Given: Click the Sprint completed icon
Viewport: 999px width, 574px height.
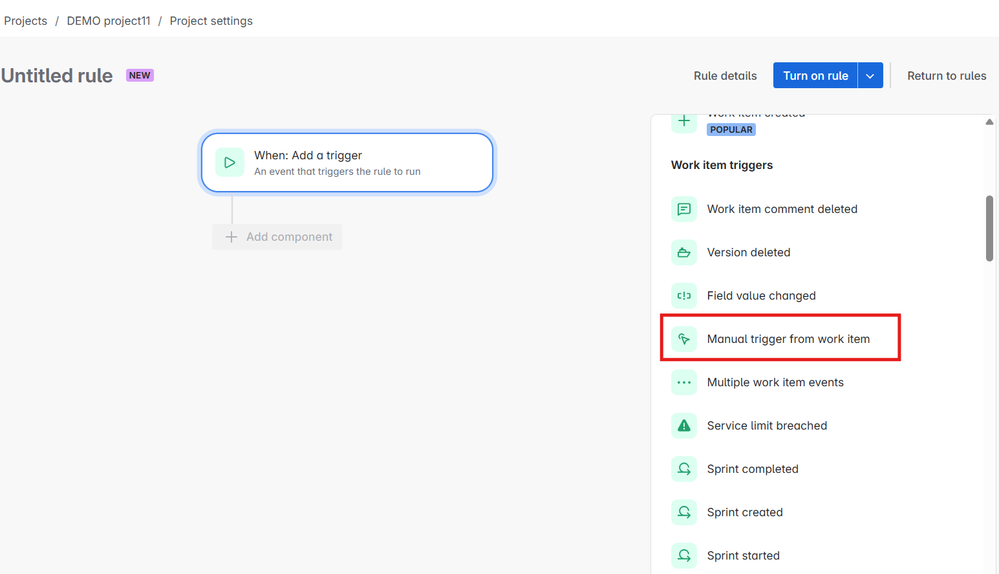Looking at the screenshot, I should [x=684, y=469].
